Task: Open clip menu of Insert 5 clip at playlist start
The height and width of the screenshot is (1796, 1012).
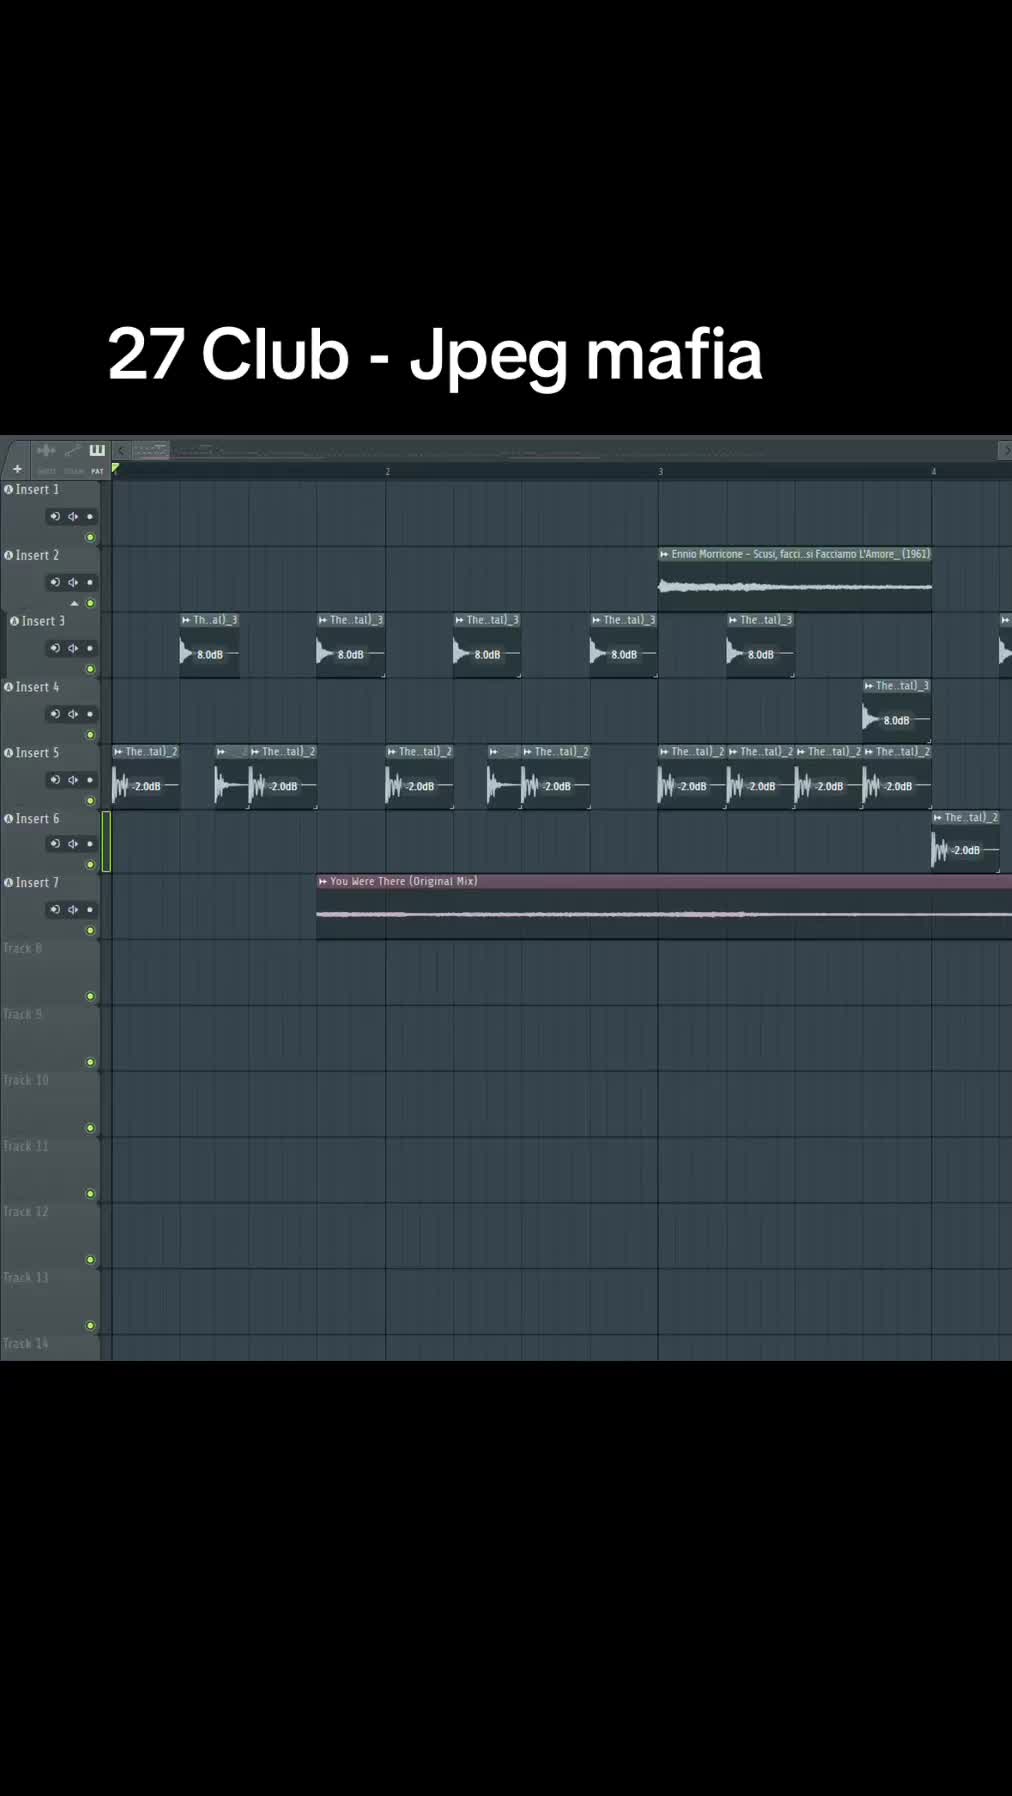Action: pyautogui.click(x=118, y=752)
